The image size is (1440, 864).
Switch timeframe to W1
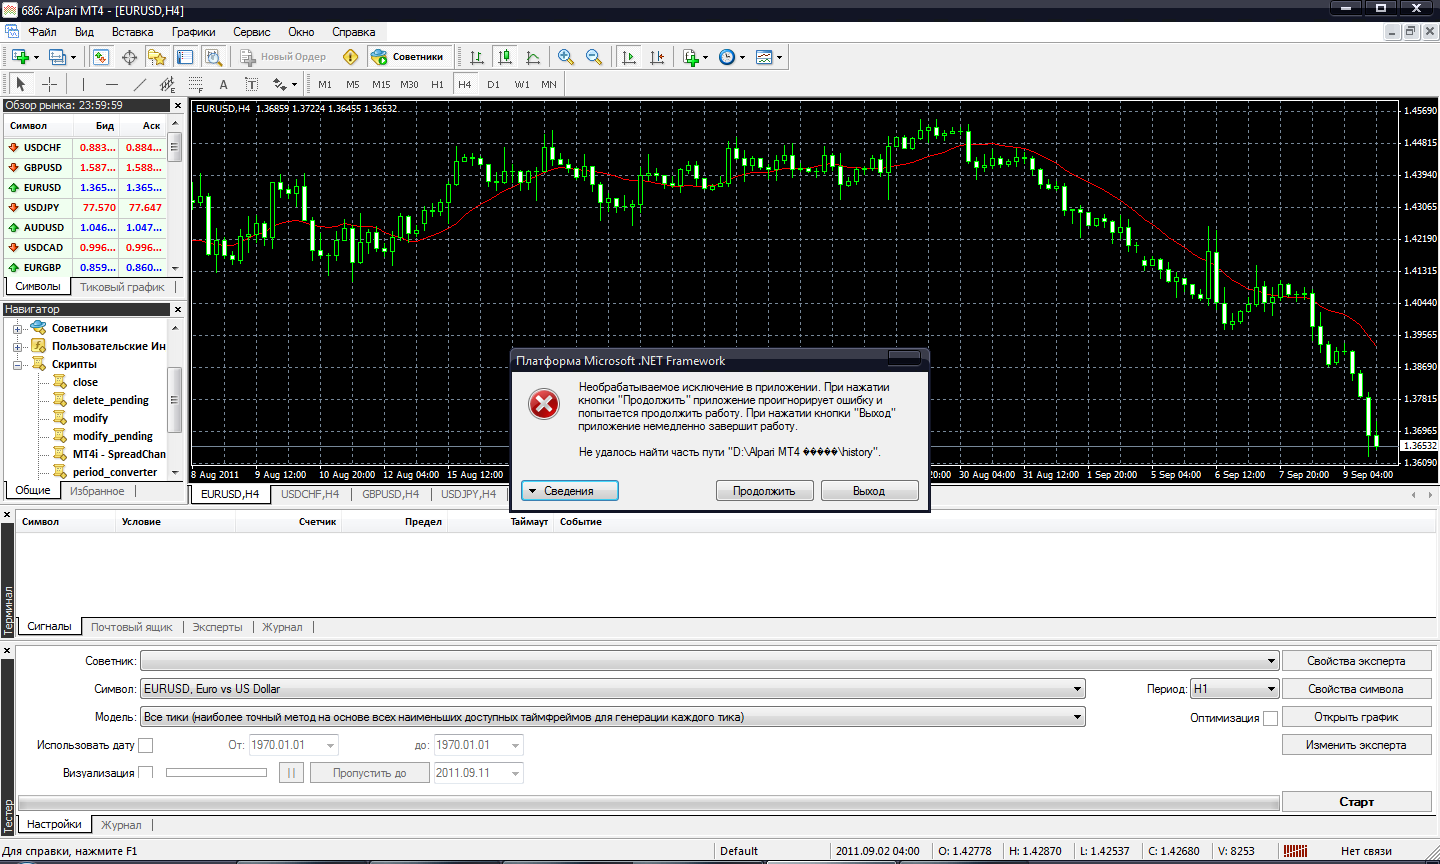[522, 84]
